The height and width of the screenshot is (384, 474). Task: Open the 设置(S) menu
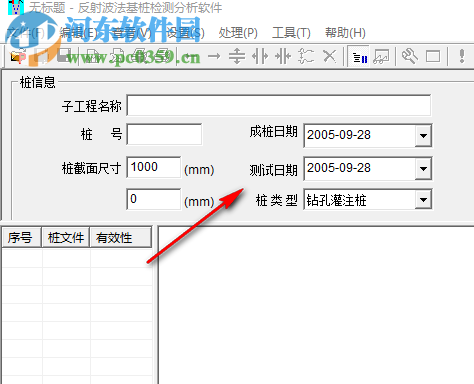pos(185,33)
